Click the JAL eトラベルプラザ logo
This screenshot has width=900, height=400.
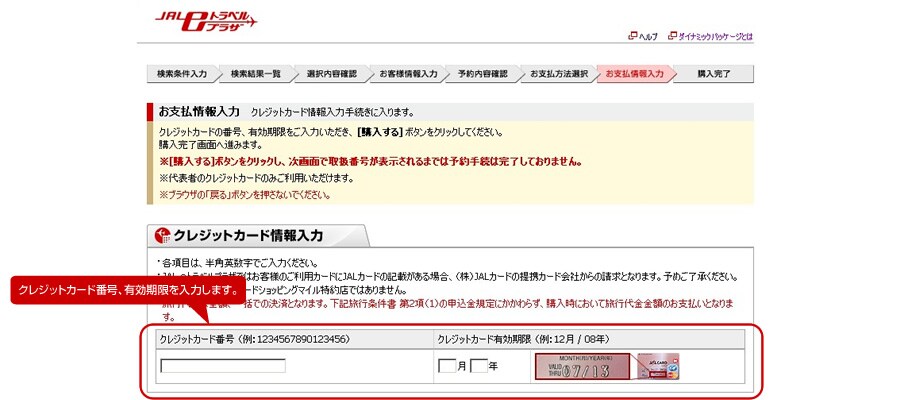pyautogui.click(x=205, y=21)
